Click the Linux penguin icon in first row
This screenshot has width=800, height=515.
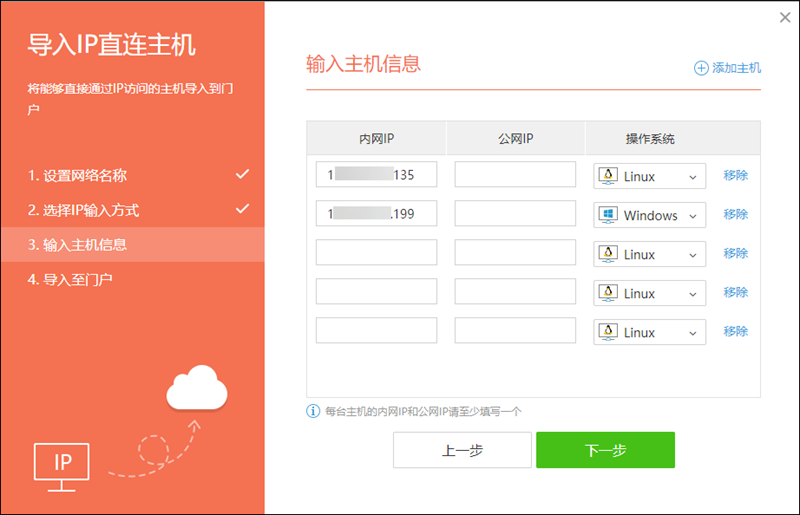pyautogui.click(x=607, y=176)
